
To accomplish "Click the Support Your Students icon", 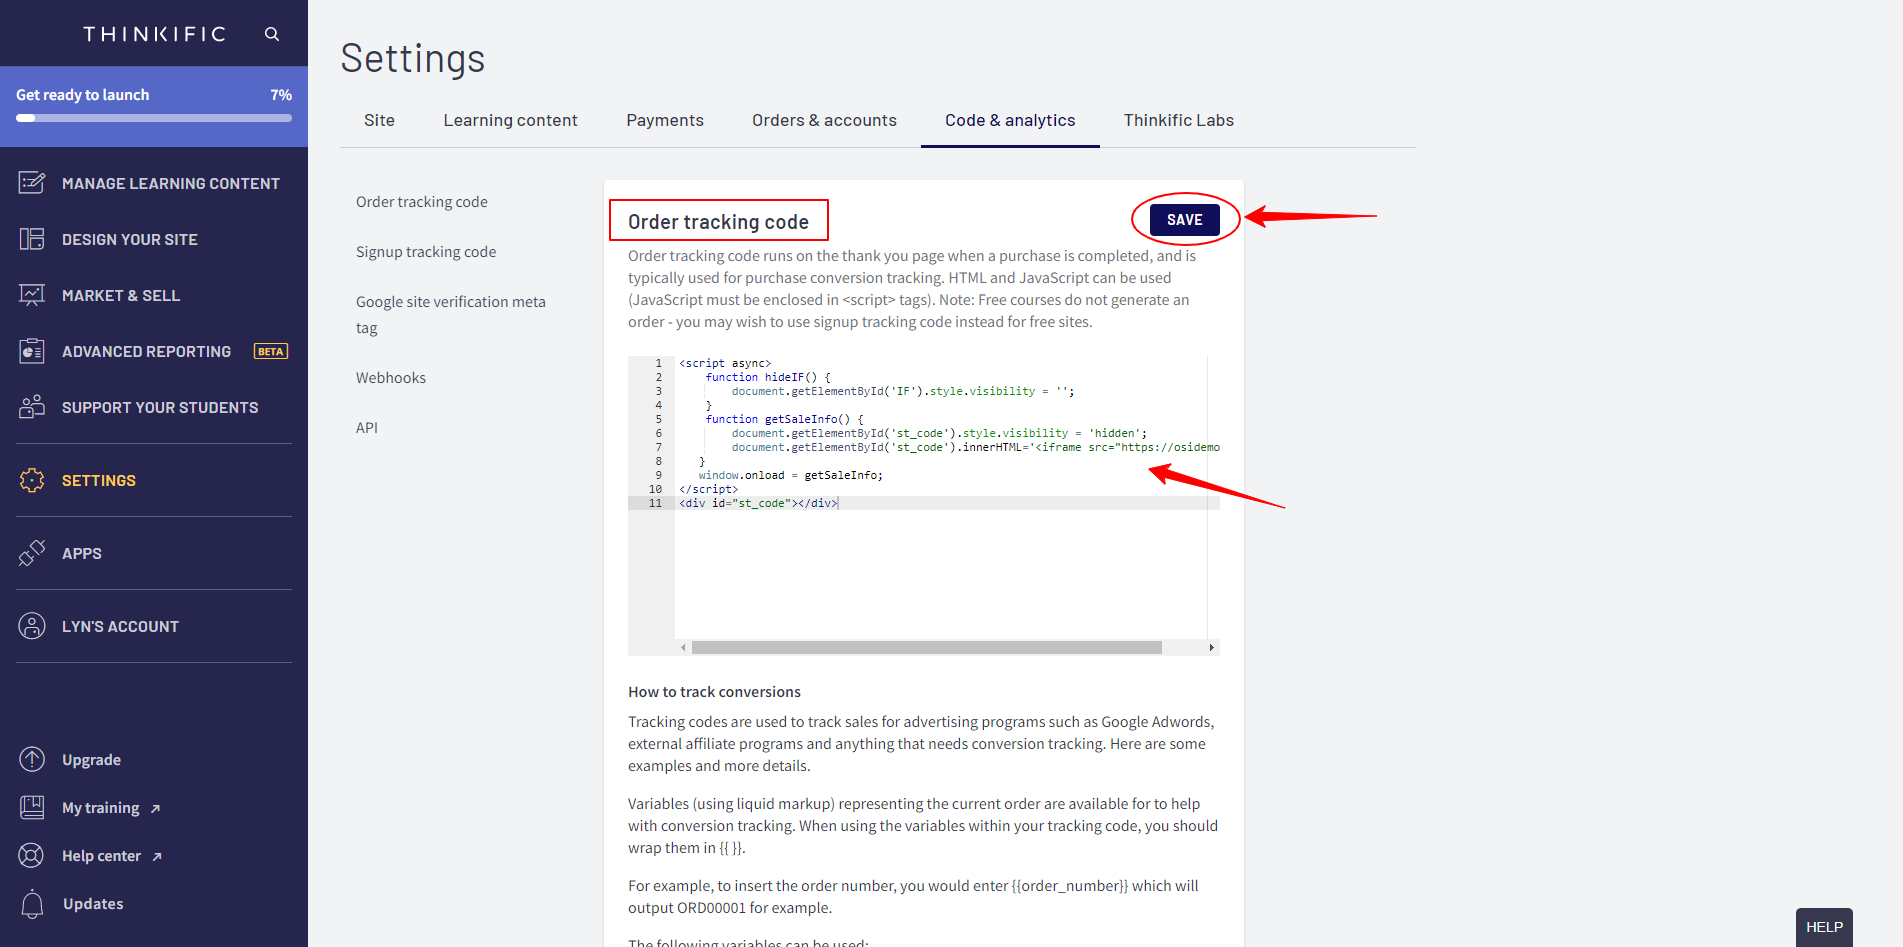I will click(x=32, y=407).
